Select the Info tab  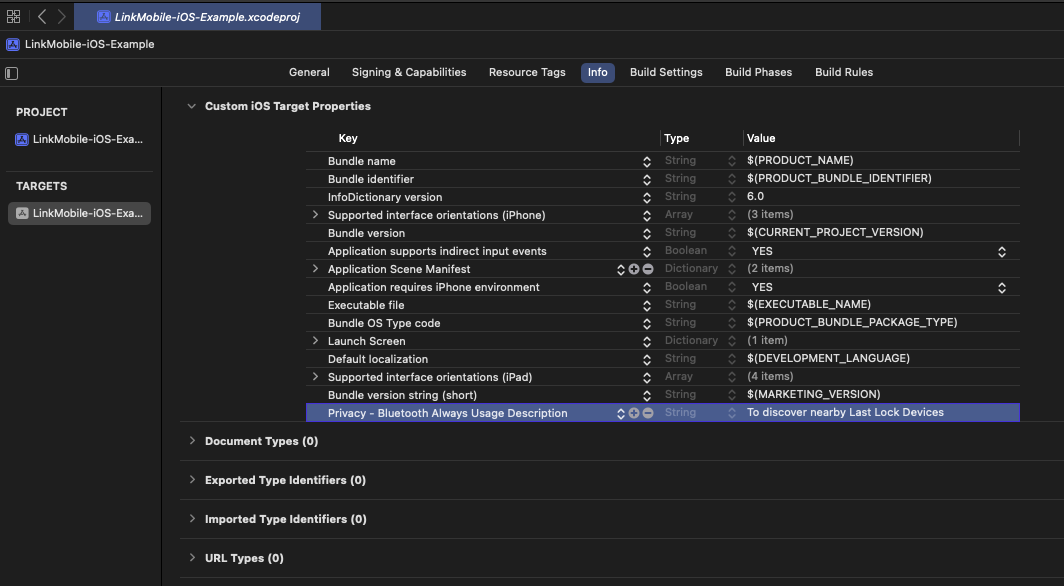[x=598, y=73]
